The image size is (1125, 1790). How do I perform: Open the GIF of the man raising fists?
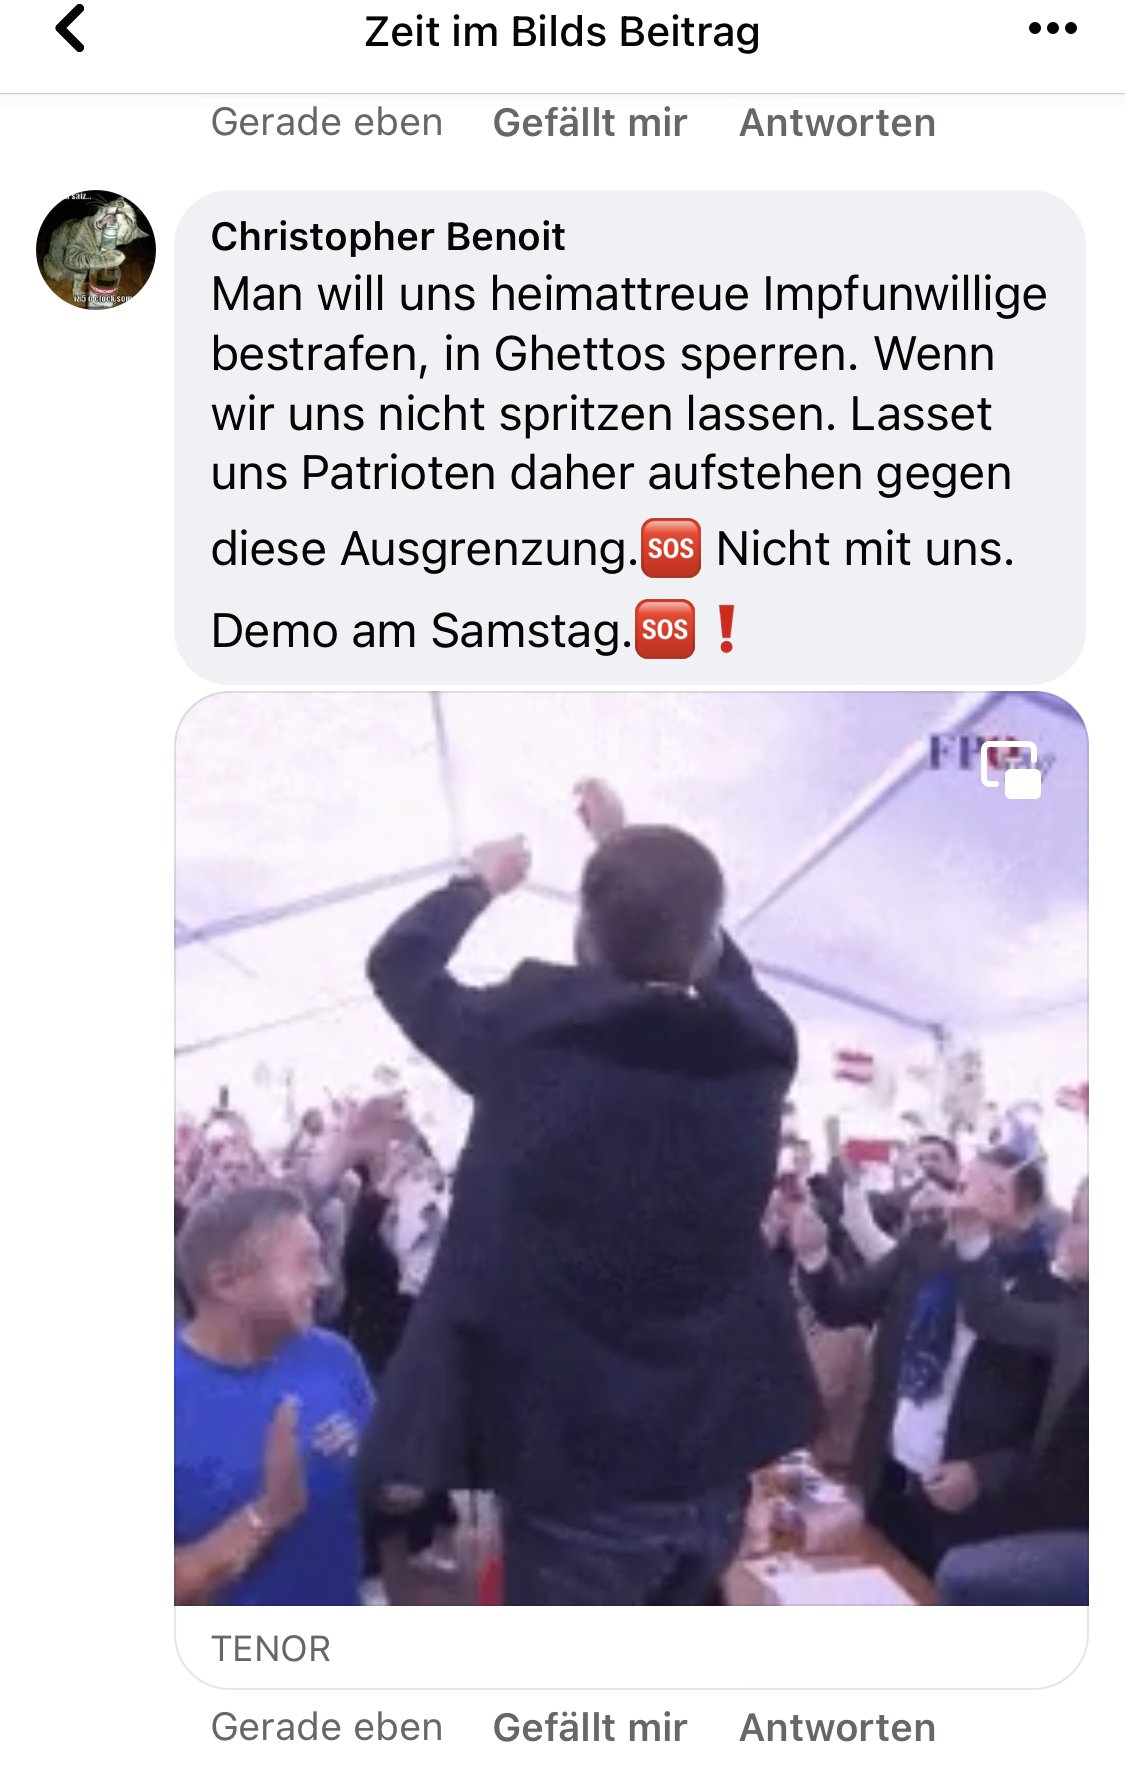(631, 1149)
